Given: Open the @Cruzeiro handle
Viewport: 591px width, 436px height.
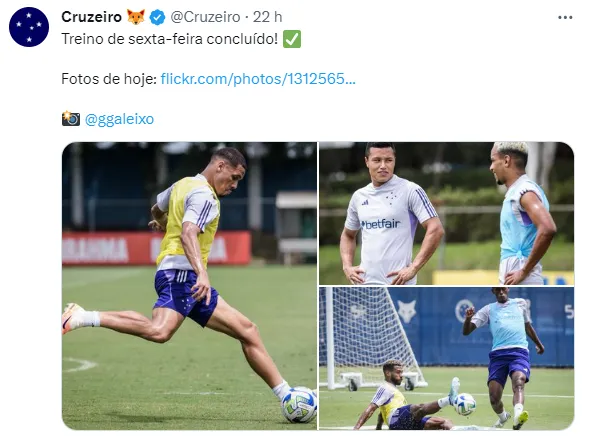Looking at the screenshot, I should (x=205, y=17).
